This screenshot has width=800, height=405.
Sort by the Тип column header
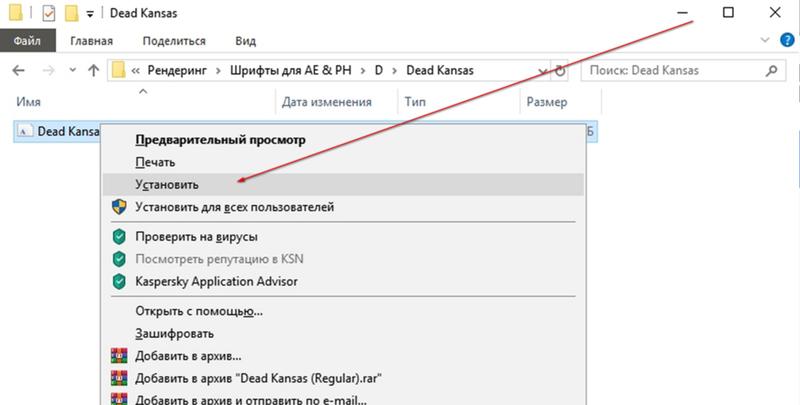pos(415,102)
